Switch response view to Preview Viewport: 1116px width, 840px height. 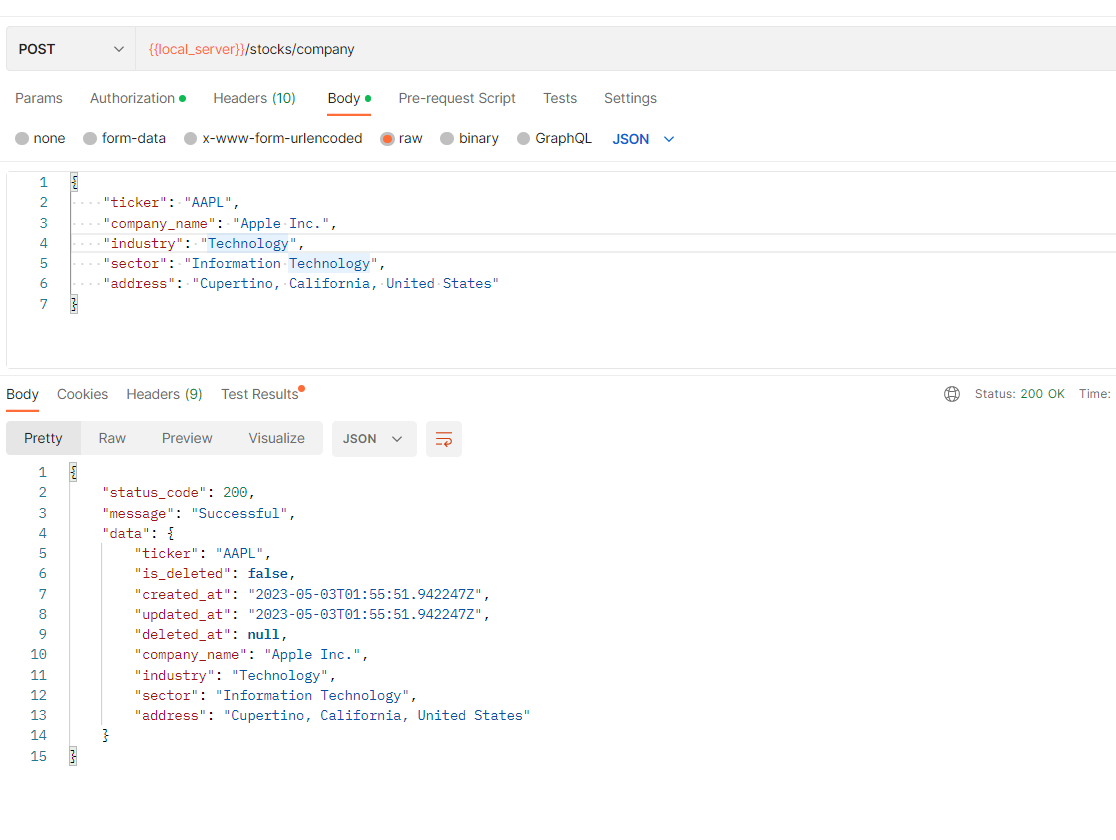[186, 438]
